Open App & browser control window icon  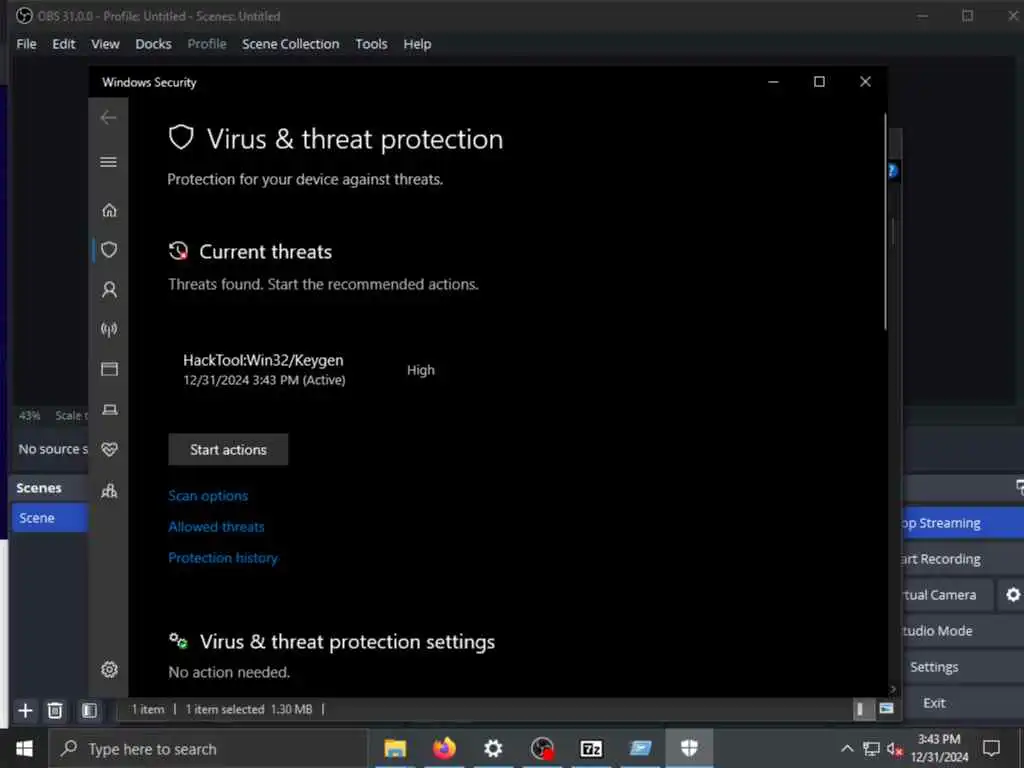[x=109, y=369]
